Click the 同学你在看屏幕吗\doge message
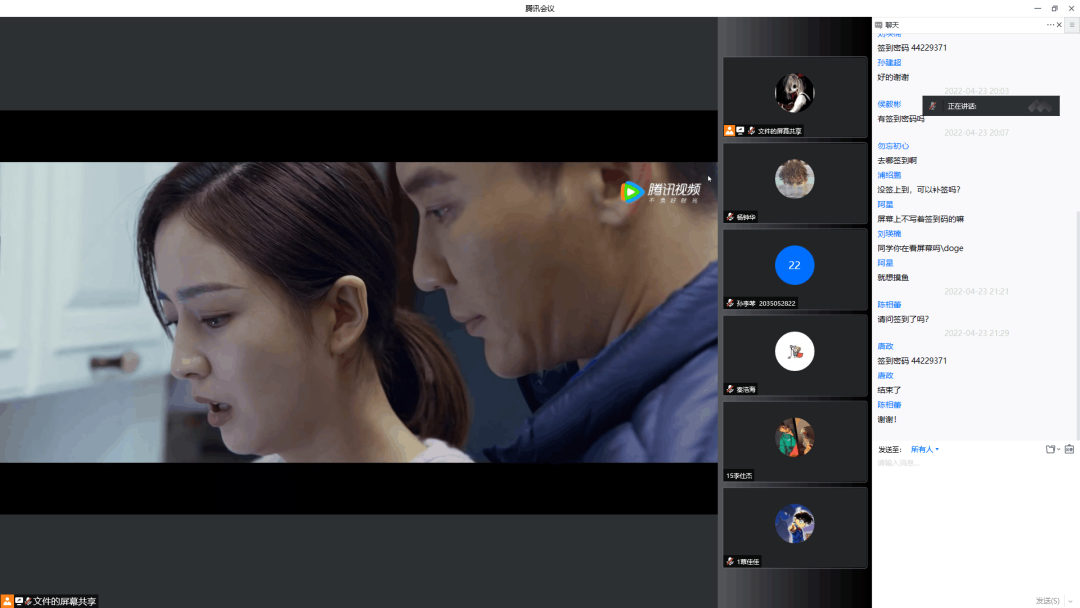 [920, 249]
